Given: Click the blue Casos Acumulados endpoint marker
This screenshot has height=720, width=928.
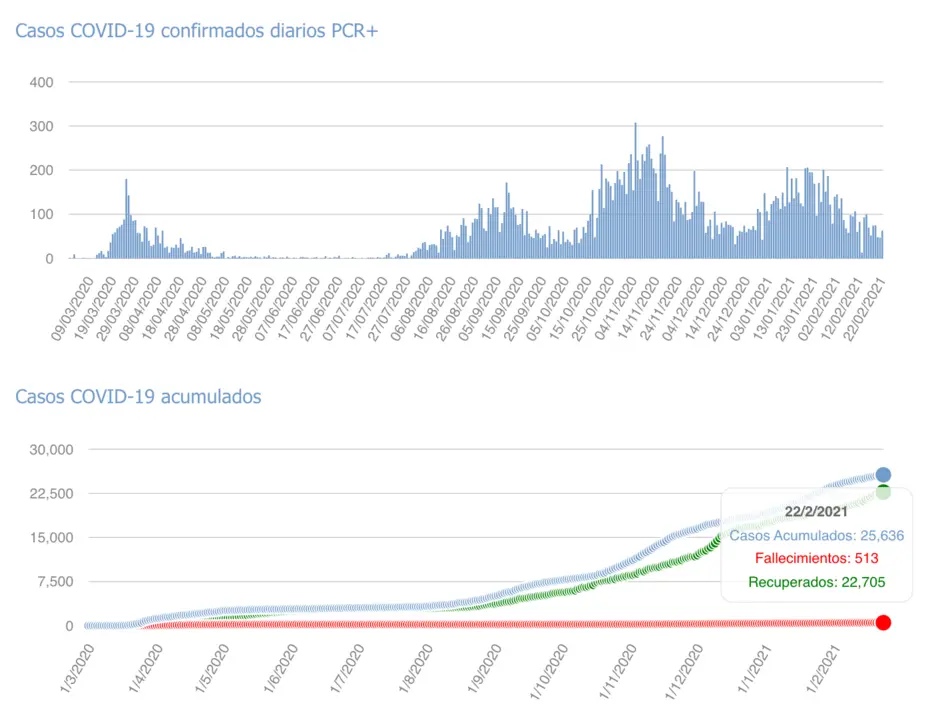Looking at the screenshot, I should 883,475.
